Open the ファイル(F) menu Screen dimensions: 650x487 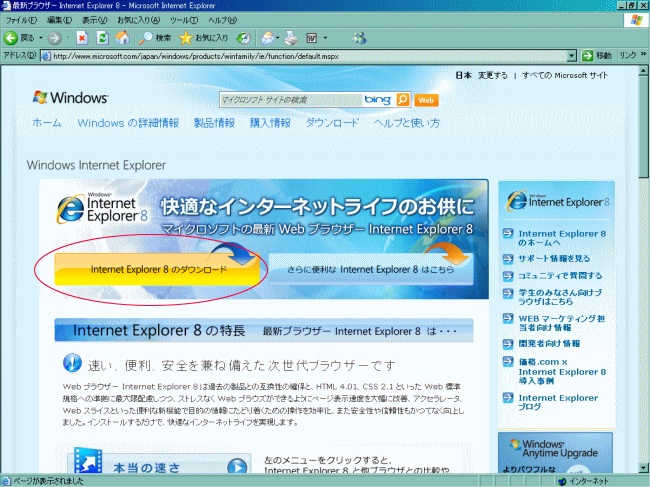point(21,20)
